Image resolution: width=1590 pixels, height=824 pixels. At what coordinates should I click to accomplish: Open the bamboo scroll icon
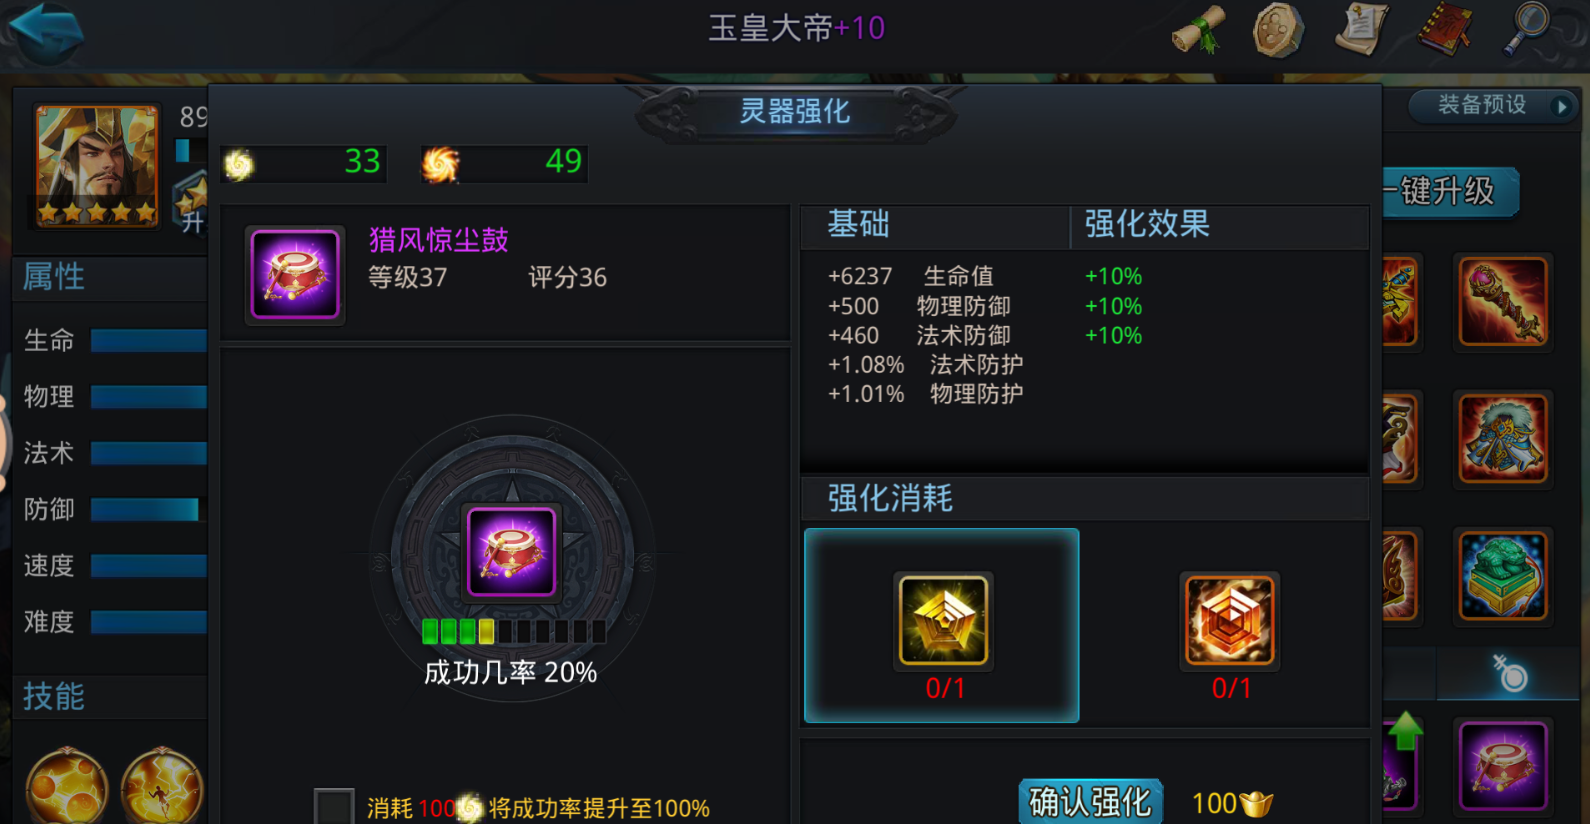[1198, 29]
